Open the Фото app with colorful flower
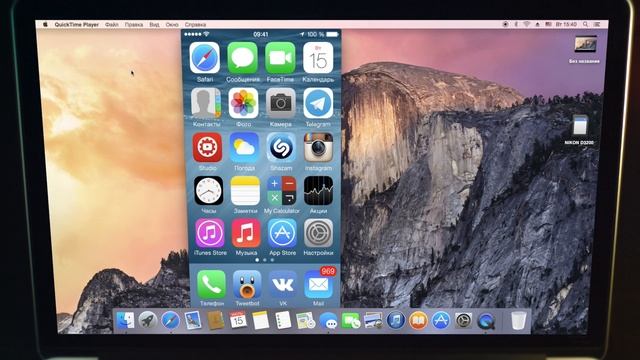The height and width of the screenshot is (360, 640). pos(243,102)
